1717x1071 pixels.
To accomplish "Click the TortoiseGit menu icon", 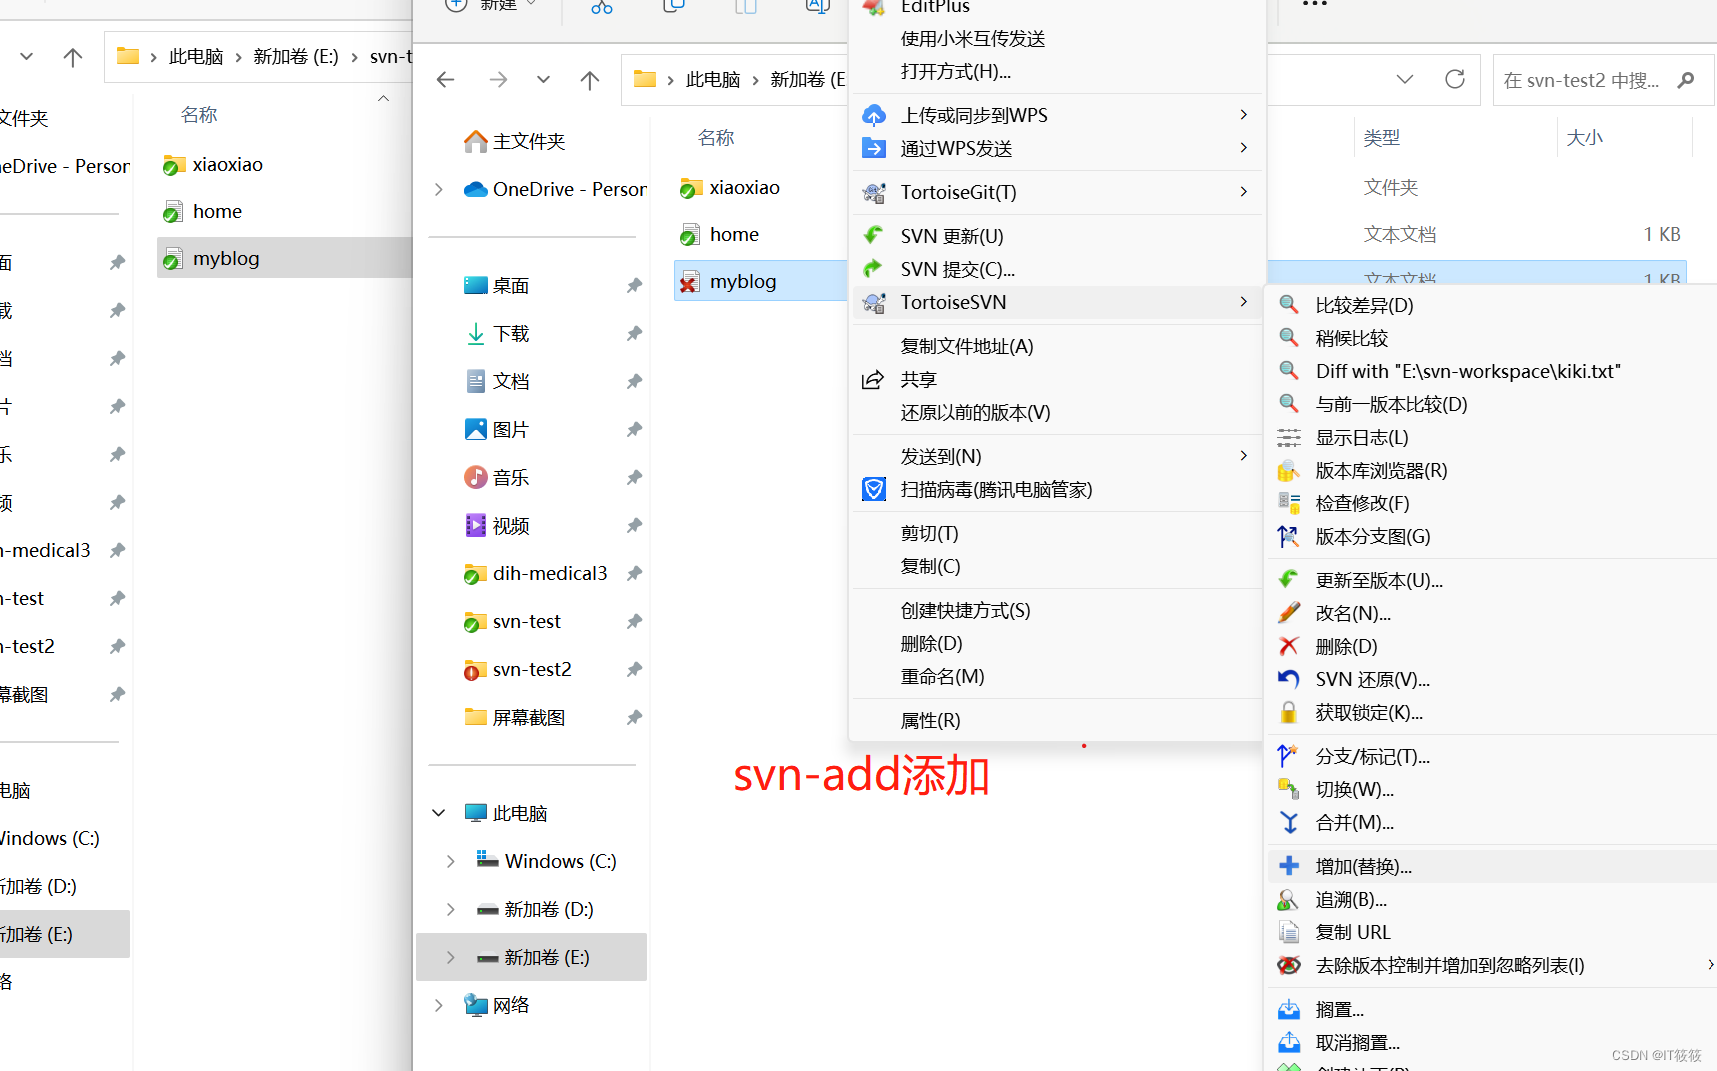I will click(x=874, y=192).
